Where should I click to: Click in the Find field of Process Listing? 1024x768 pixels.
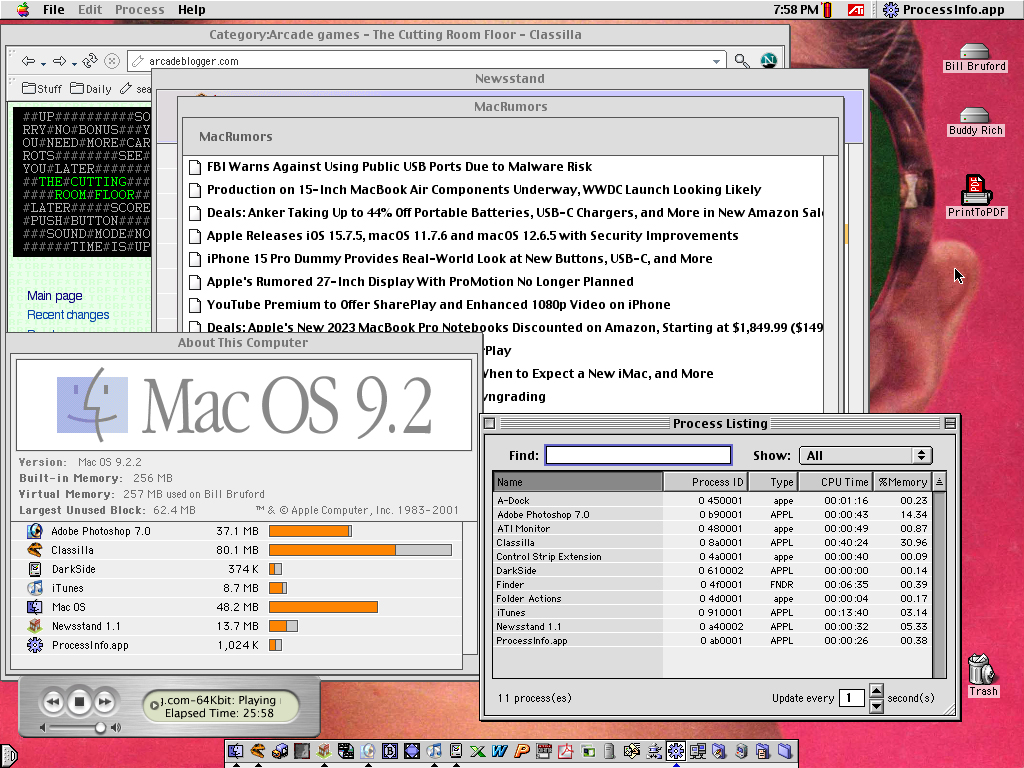click(x=638, y=455)
